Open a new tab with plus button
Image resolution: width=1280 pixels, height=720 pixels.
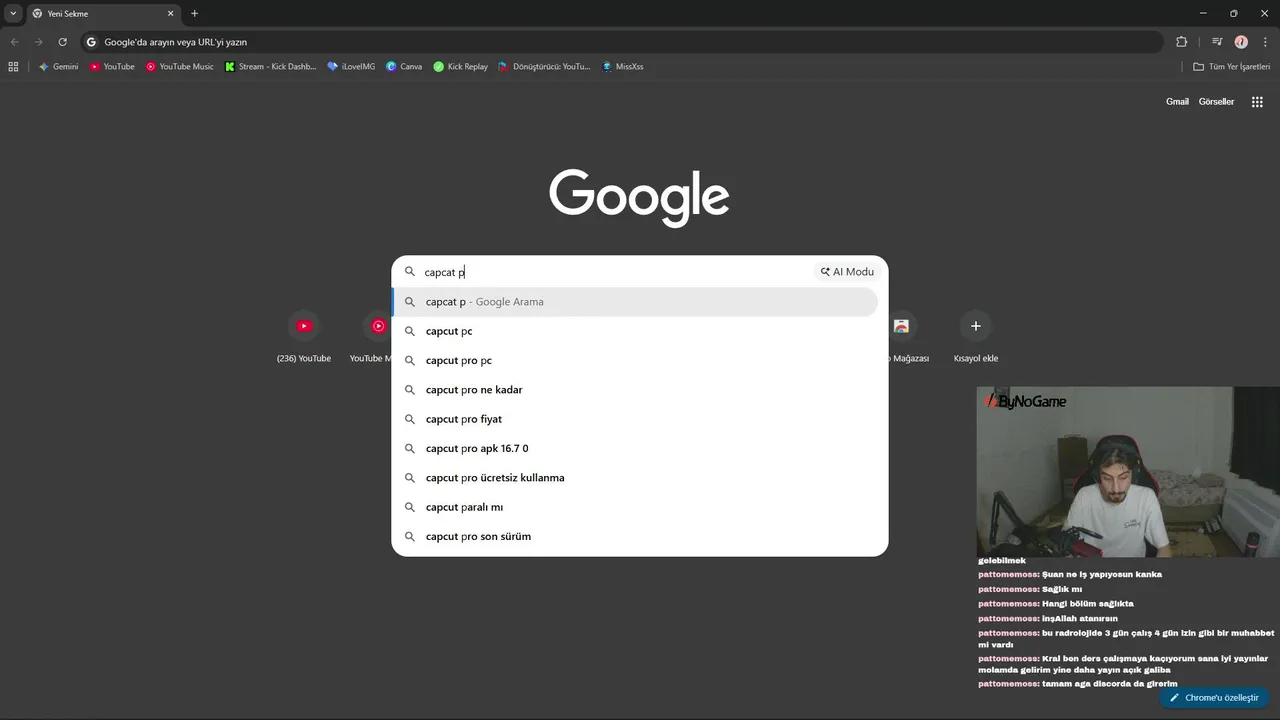pyautogui.click(x=194, y=13)
